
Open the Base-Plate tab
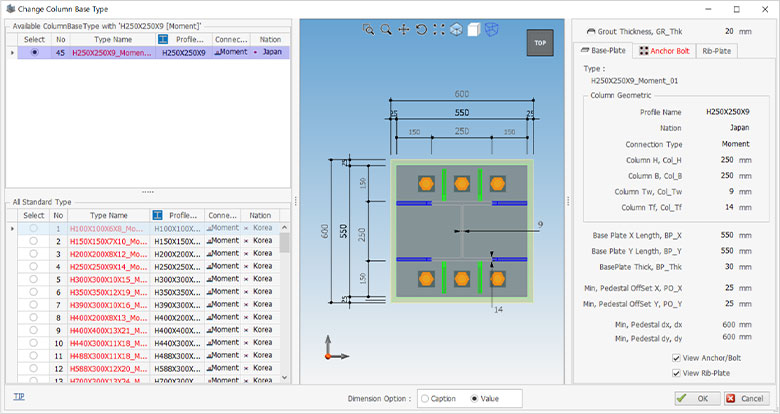click(603, 51)
